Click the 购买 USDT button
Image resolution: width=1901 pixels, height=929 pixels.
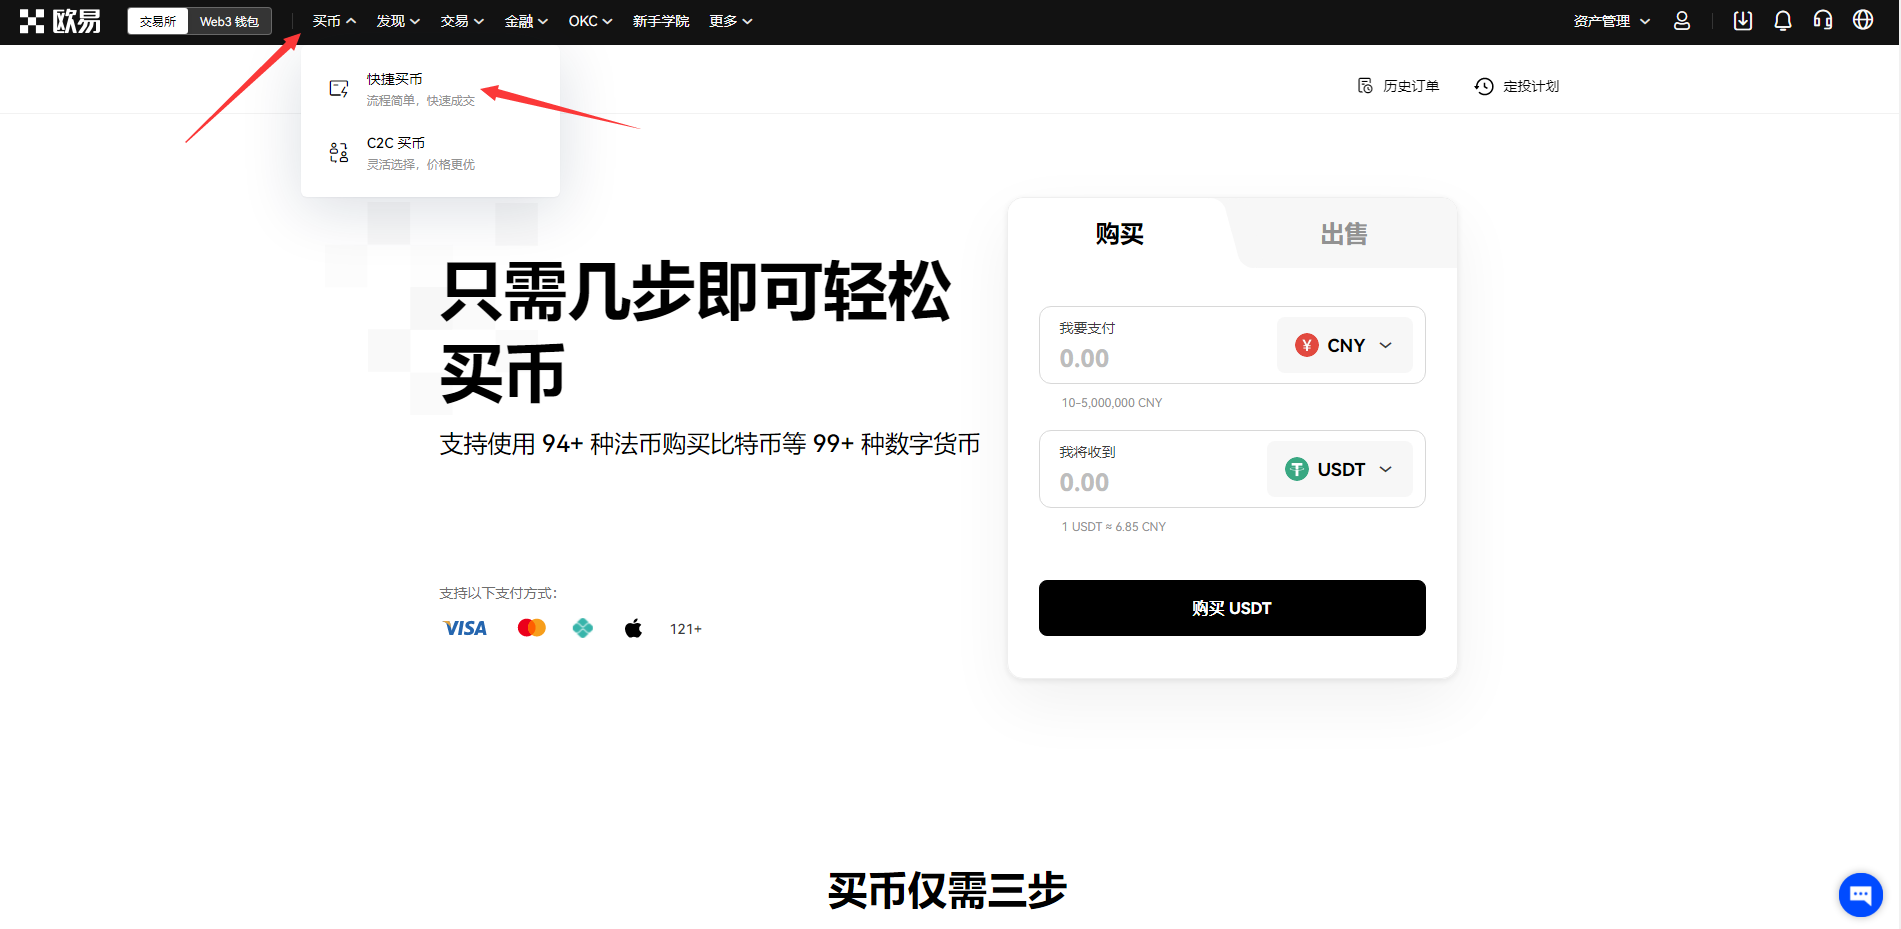tap(1232, 608)
